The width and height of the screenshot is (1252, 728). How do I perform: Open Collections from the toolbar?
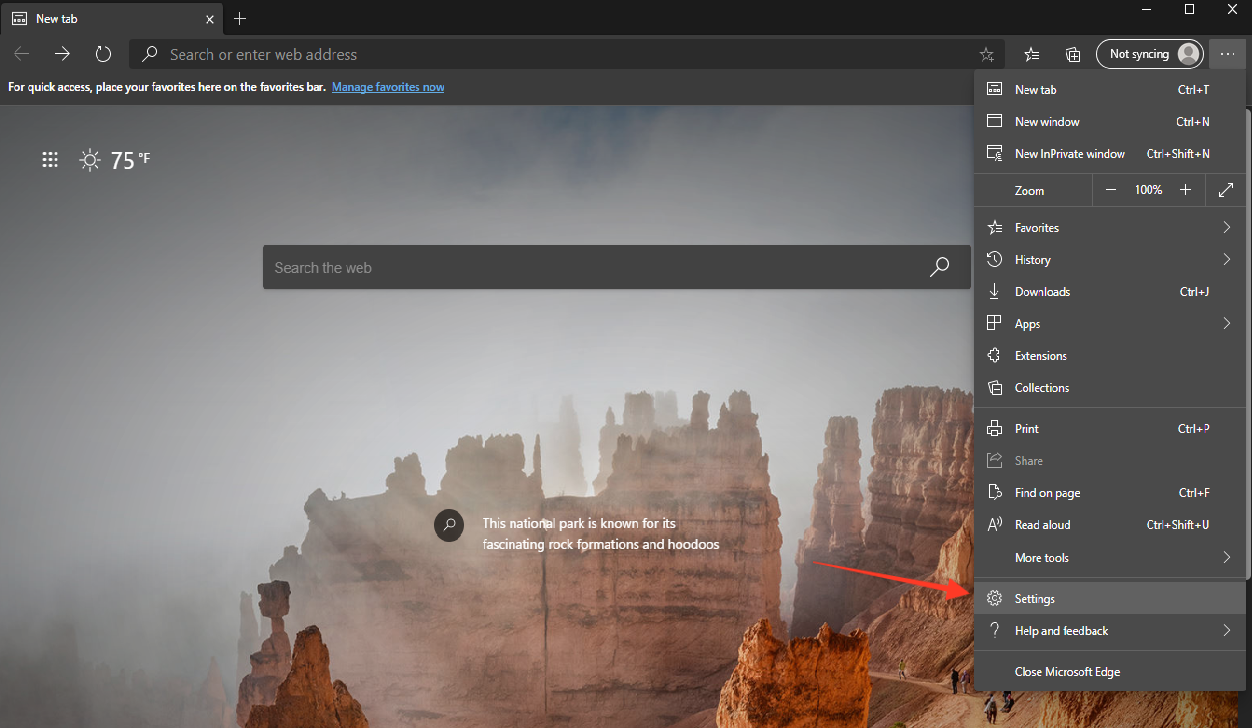1072,54
